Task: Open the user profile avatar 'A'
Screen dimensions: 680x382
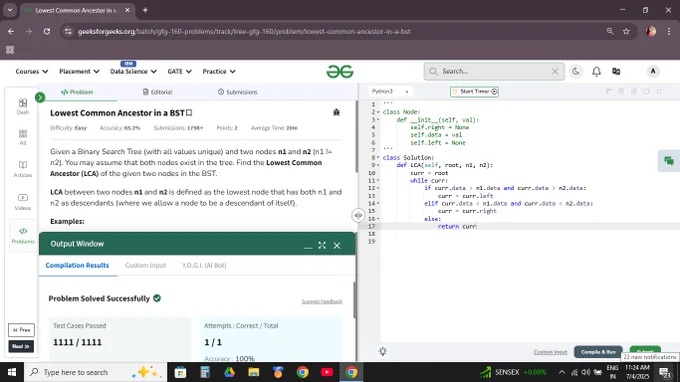Action: [653, 71]
